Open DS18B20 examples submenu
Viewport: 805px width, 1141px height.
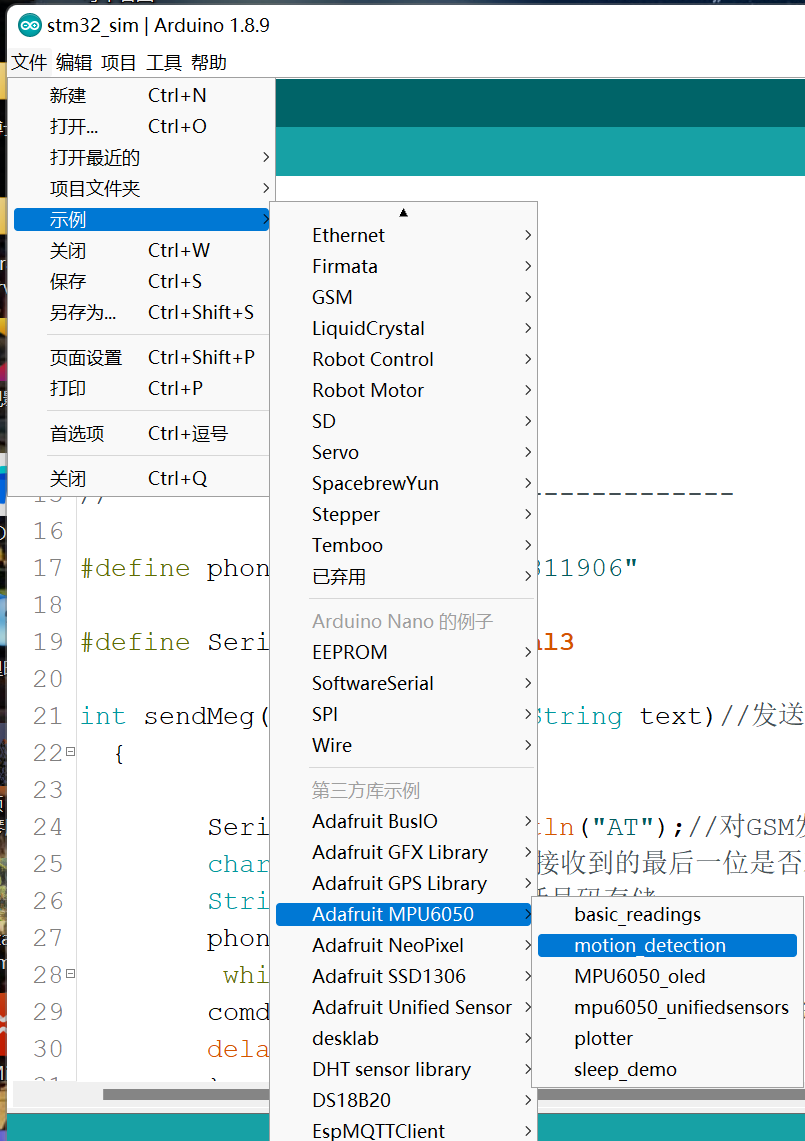tap(404, 1100)
